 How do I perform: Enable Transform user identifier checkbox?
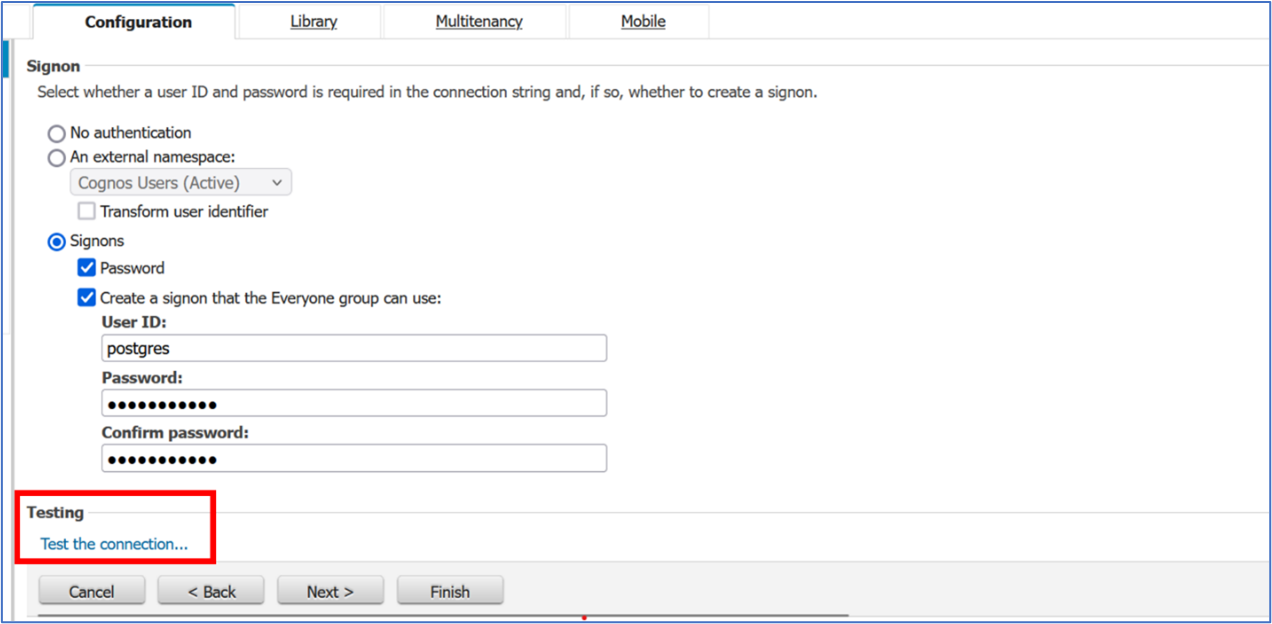(x=87, y=212)
